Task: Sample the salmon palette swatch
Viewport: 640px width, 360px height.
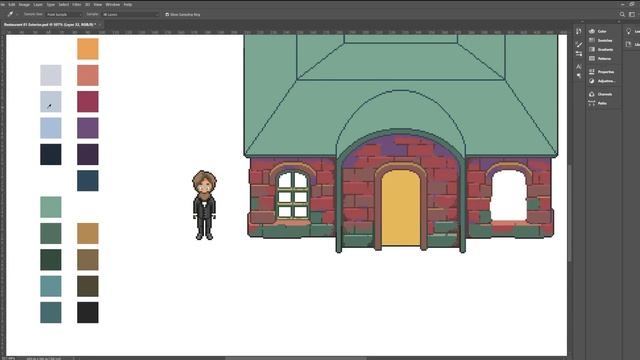Action: point(88,75)
